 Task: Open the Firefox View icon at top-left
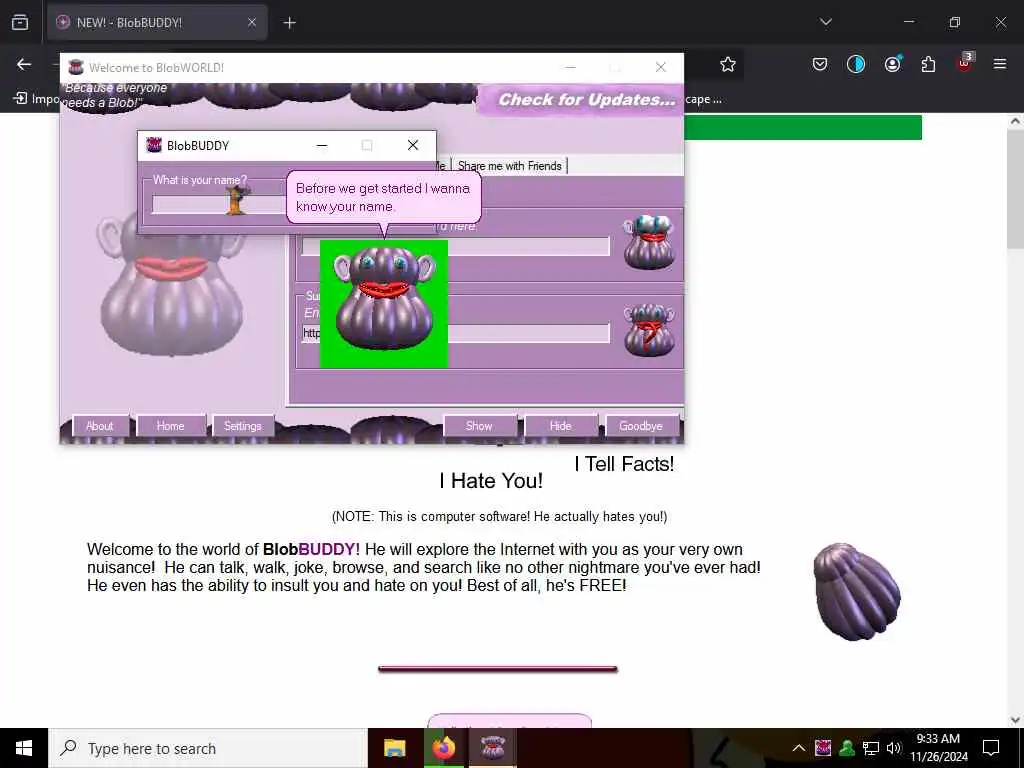20,22
